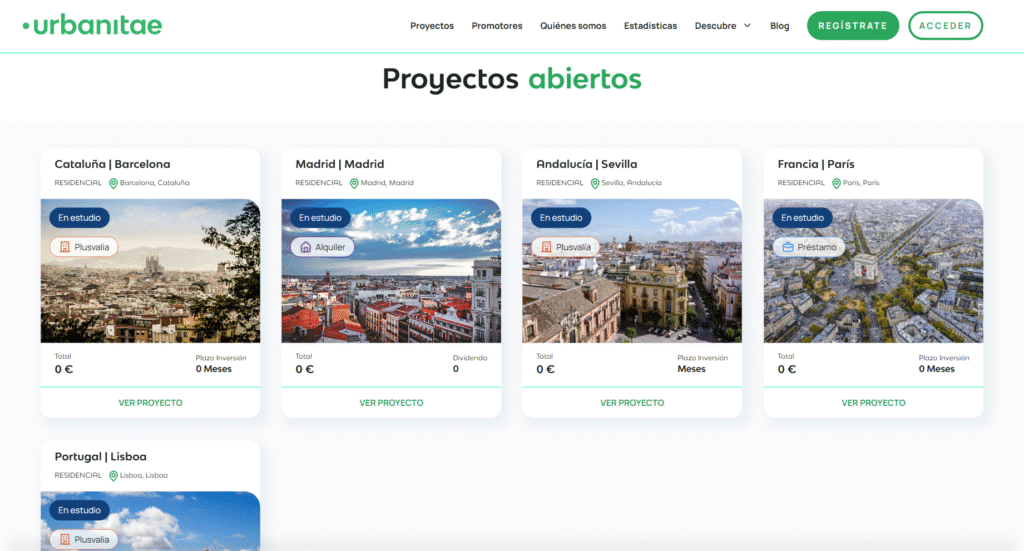Click VER PROYECTO on the Francia París card

873,403
